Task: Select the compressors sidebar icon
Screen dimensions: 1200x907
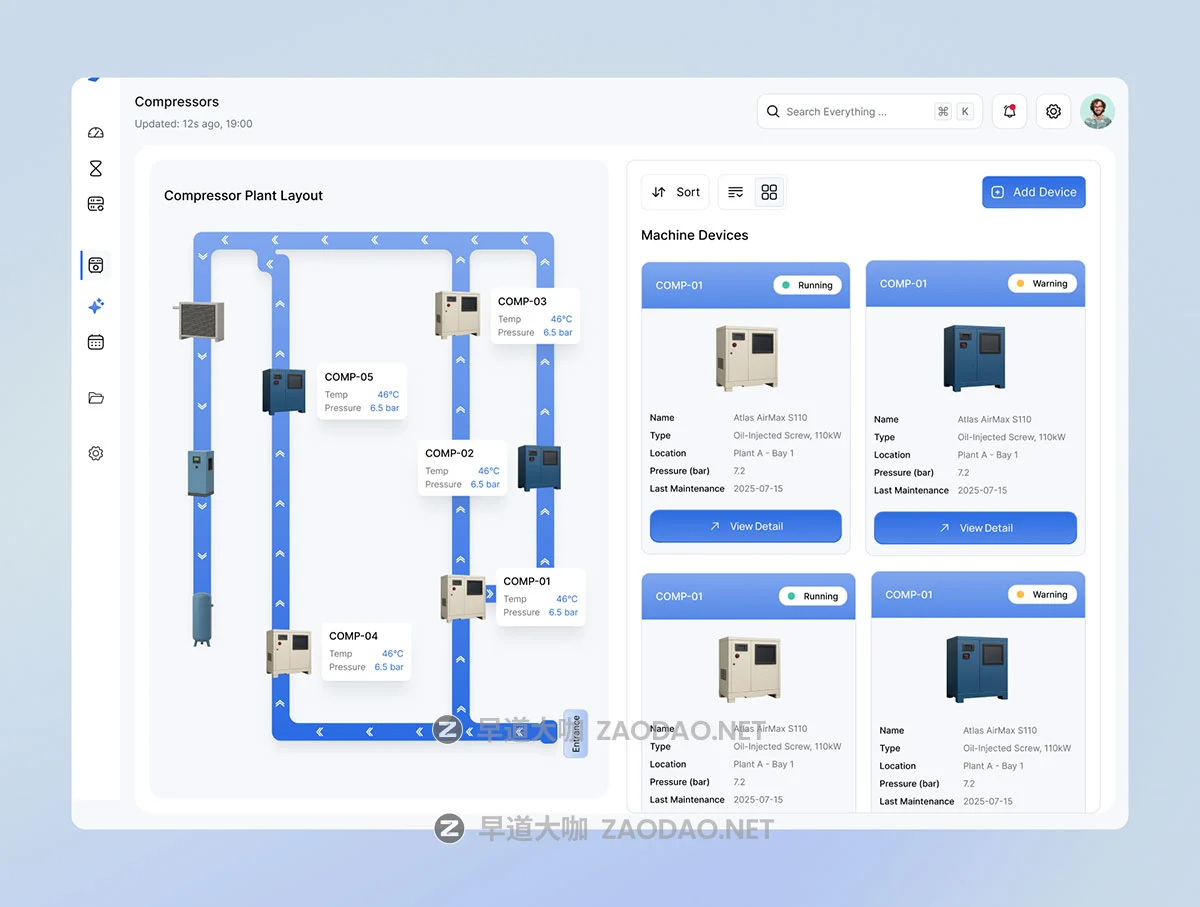Action: click(96, 265)
